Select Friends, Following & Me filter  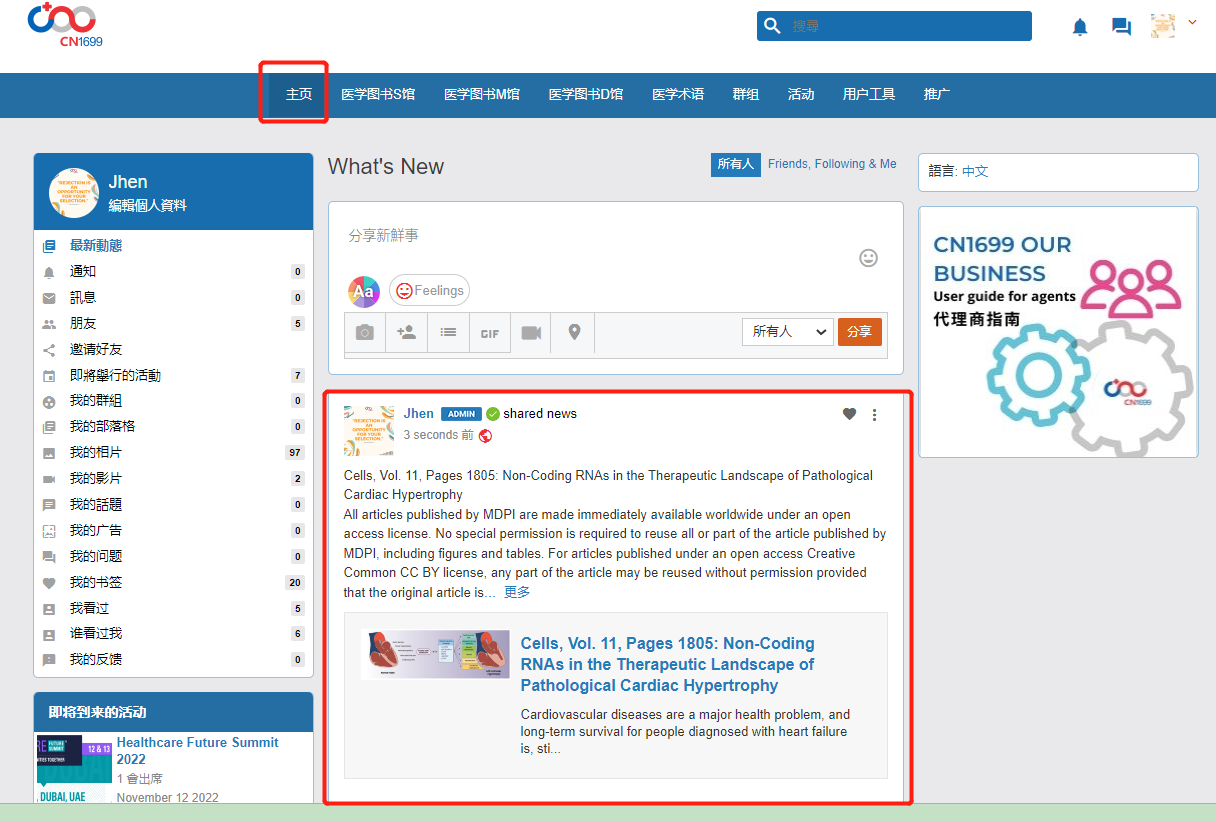pyautogui.click(x=832, y=164)
